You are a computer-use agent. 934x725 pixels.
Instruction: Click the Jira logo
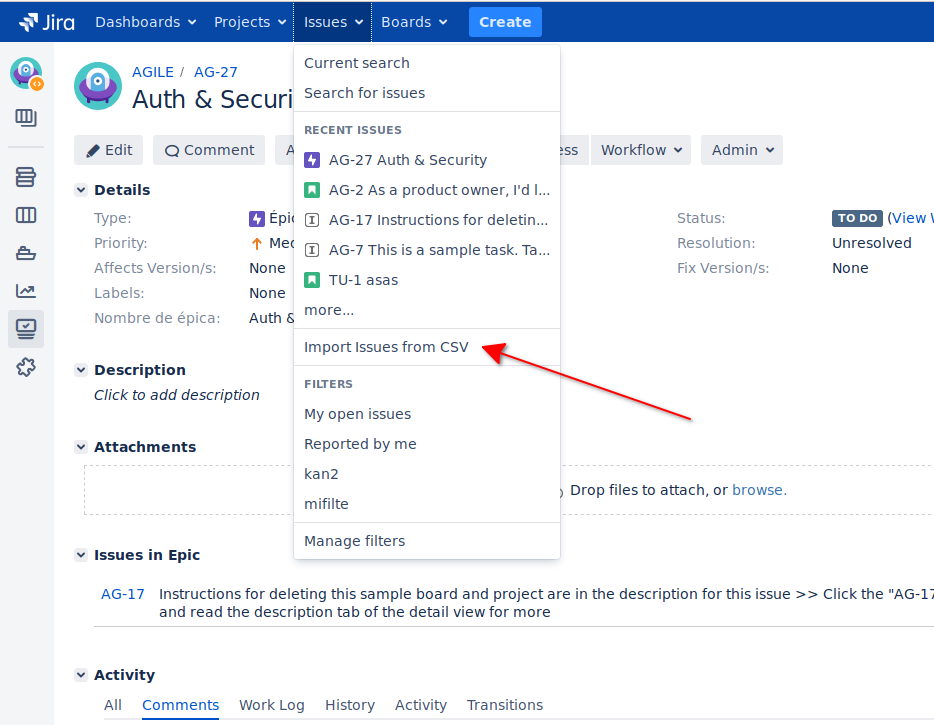[46, 22]
